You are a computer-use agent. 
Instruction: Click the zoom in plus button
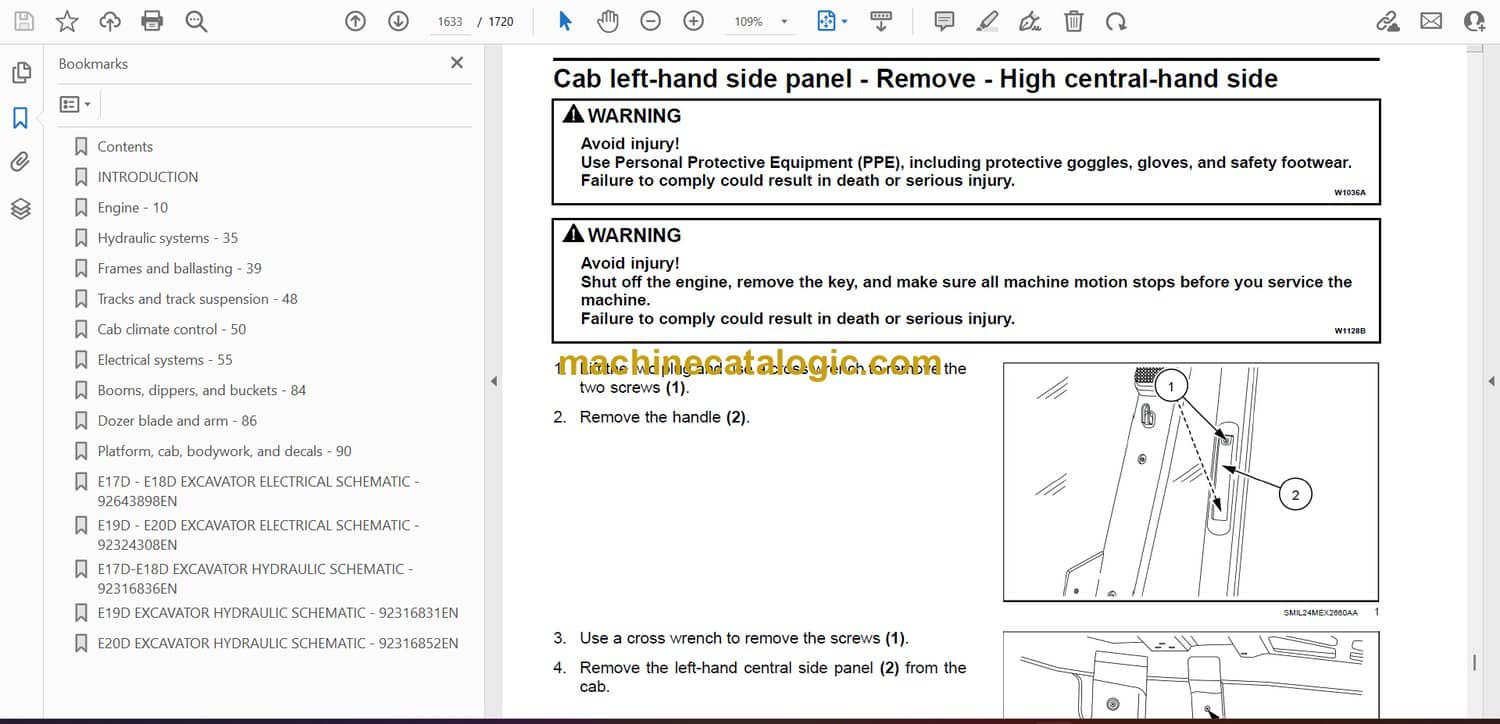(693, 21)
